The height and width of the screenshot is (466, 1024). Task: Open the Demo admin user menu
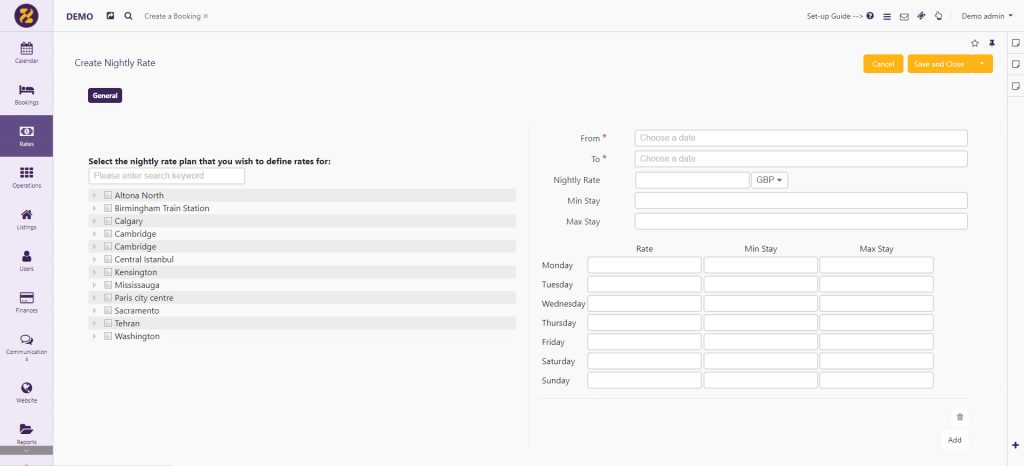987,16
